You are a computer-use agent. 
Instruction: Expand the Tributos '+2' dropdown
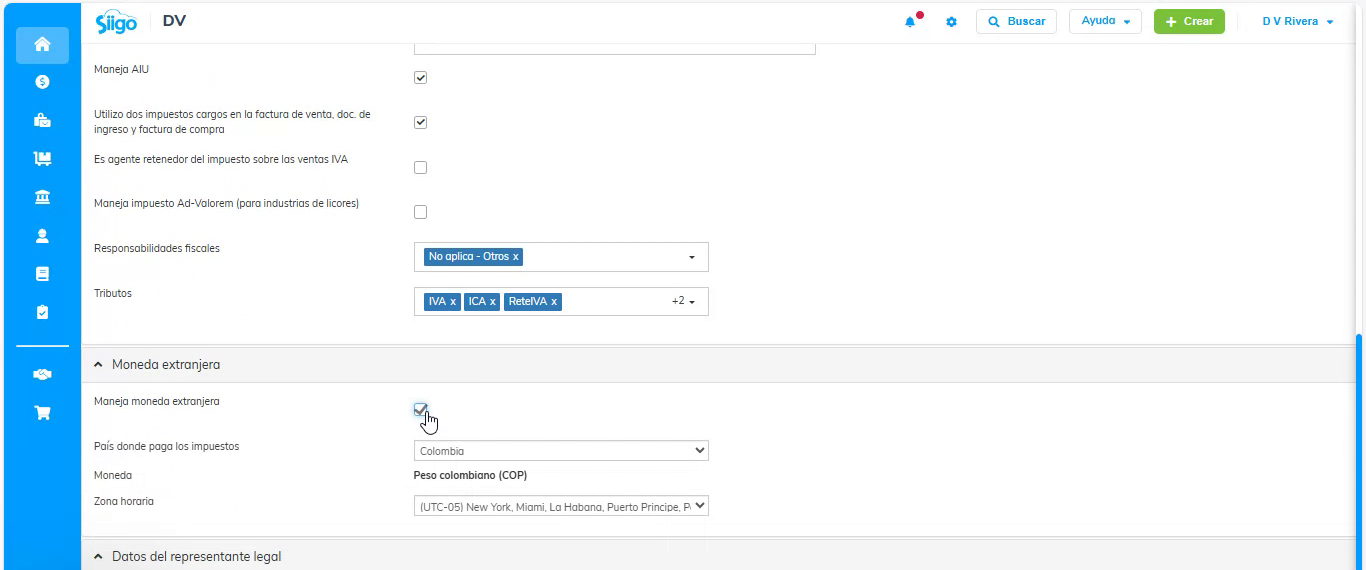coord(683,301)
